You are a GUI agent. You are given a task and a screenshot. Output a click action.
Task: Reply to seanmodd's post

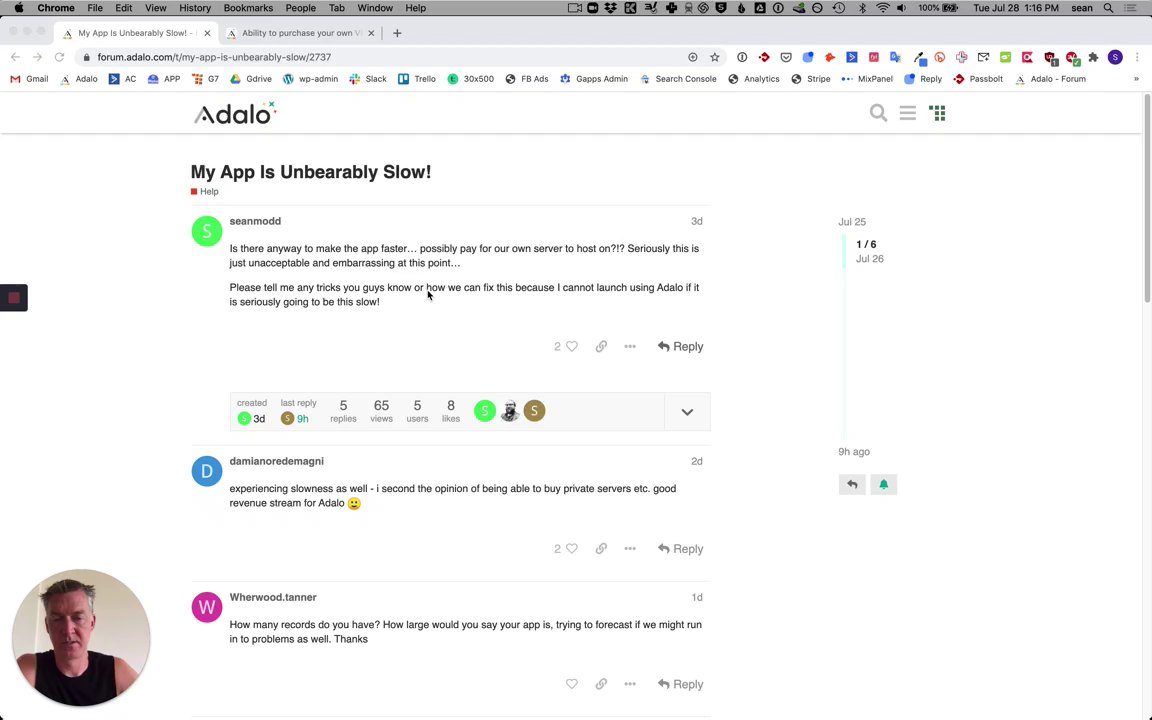point(680,346)
